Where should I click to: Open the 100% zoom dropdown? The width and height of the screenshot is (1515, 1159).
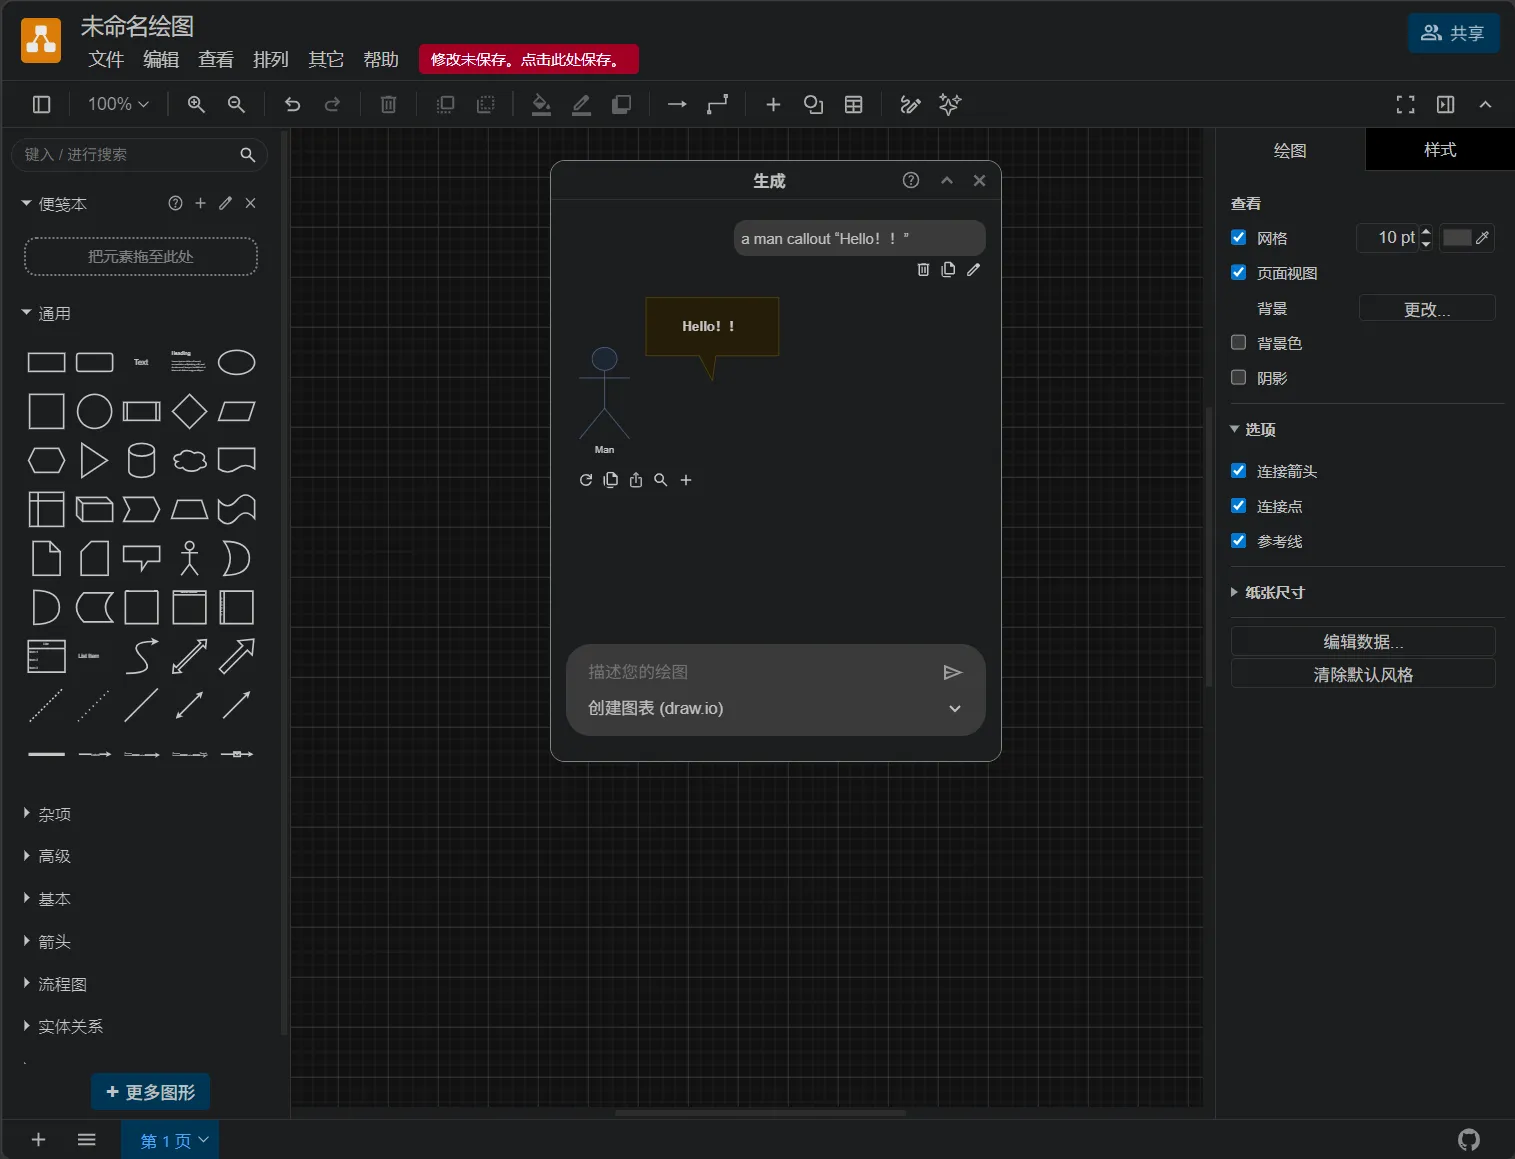pyautogui.click(x=118, y=104)
